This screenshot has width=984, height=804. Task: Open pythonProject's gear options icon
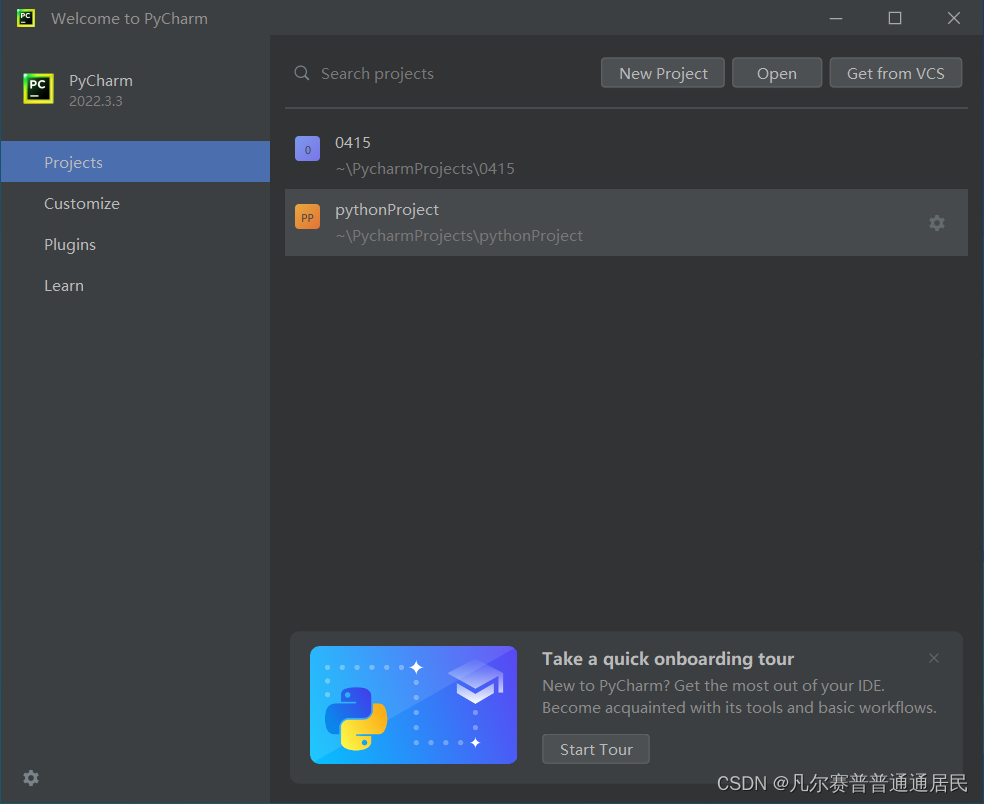(x=937, y=223)
